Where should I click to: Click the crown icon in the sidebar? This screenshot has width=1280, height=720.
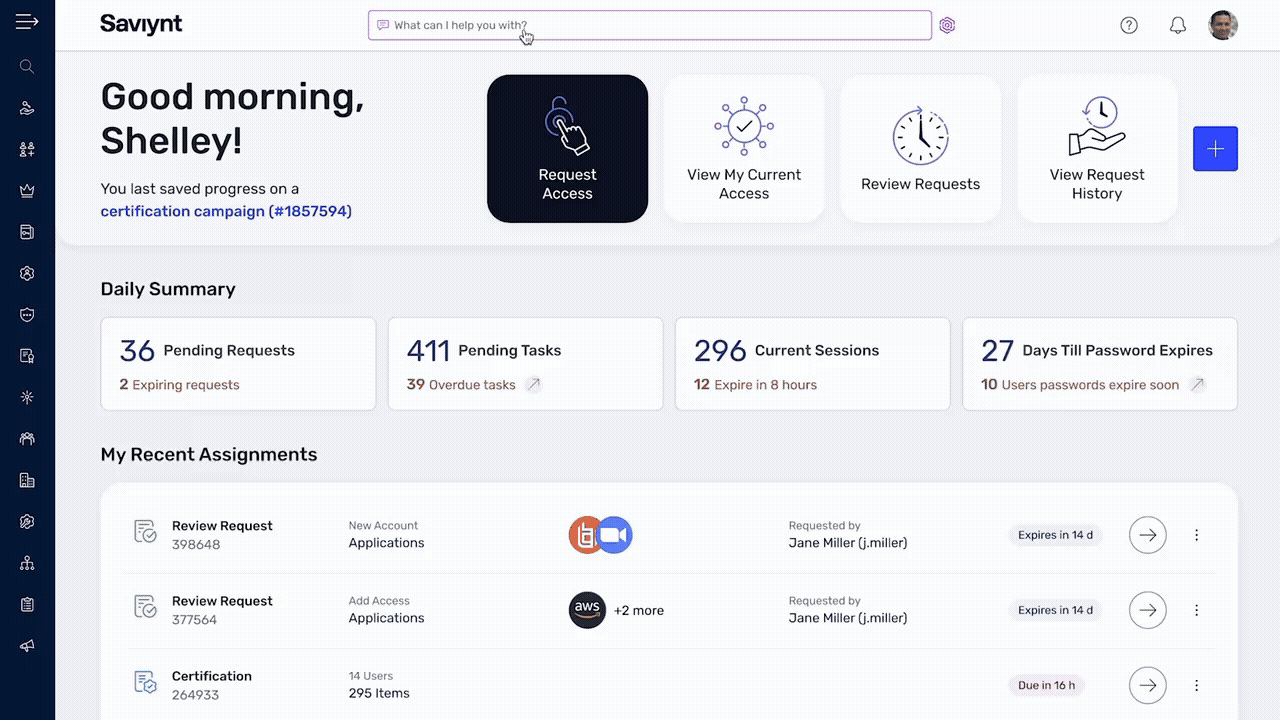(26, 189)
